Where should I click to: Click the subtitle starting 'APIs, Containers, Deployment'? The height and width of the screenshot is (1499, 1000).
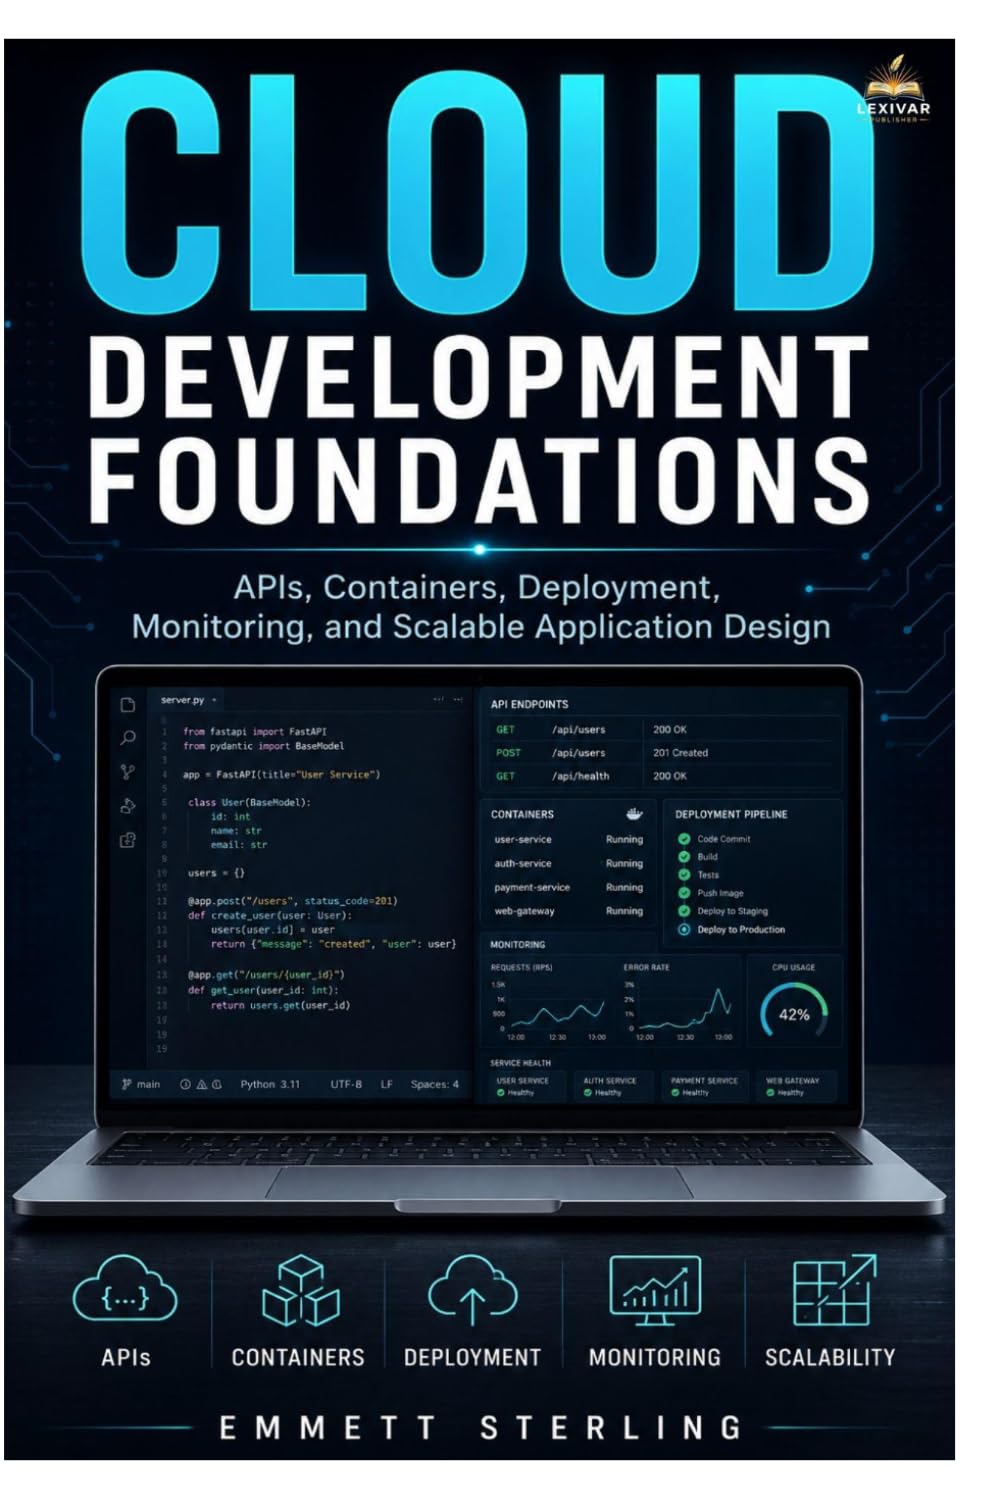tap(481, 606)
